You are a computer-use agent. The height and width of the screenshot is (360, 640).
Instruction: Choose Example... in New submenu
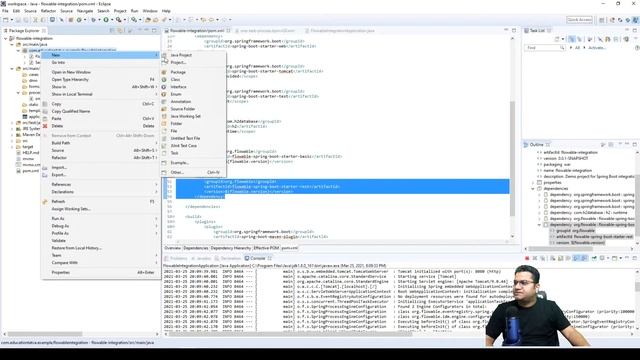[x=180, y=163]
